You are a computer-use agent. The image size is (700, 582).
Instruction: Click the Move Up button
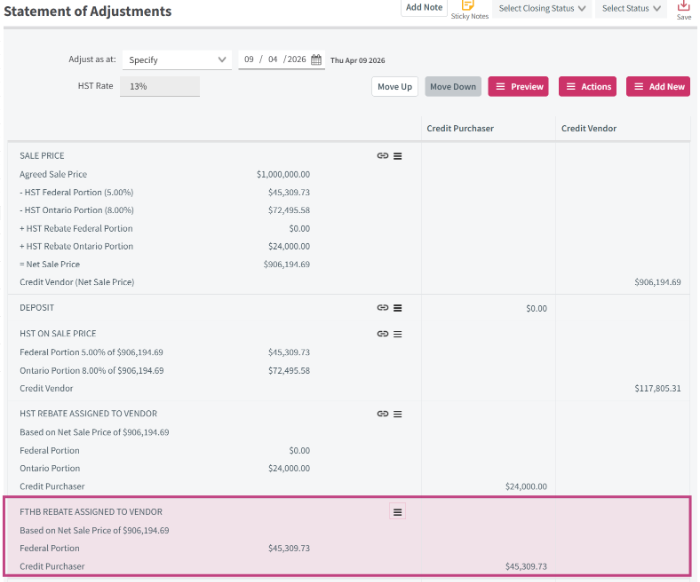pos(395,87)
